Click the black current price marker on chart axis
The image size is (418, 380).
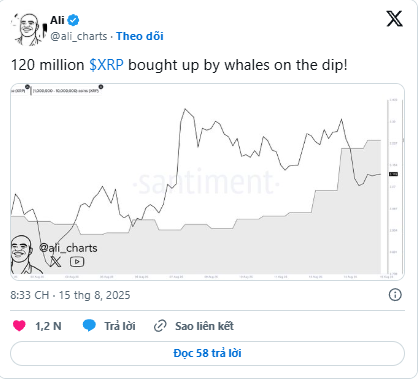pyautogui.click(x=393, y=174)
